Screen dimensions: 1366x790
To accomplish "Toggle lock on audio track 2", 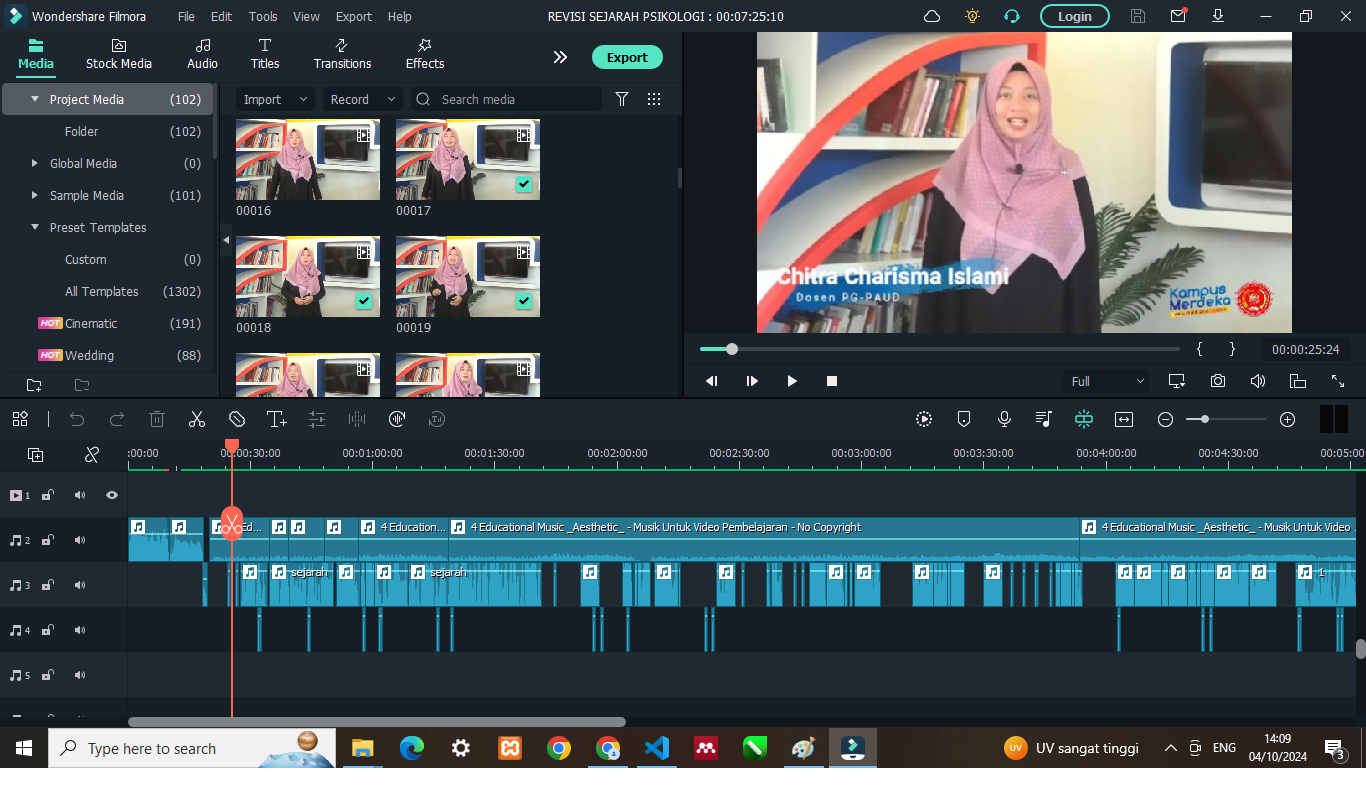I will [47, 540].
